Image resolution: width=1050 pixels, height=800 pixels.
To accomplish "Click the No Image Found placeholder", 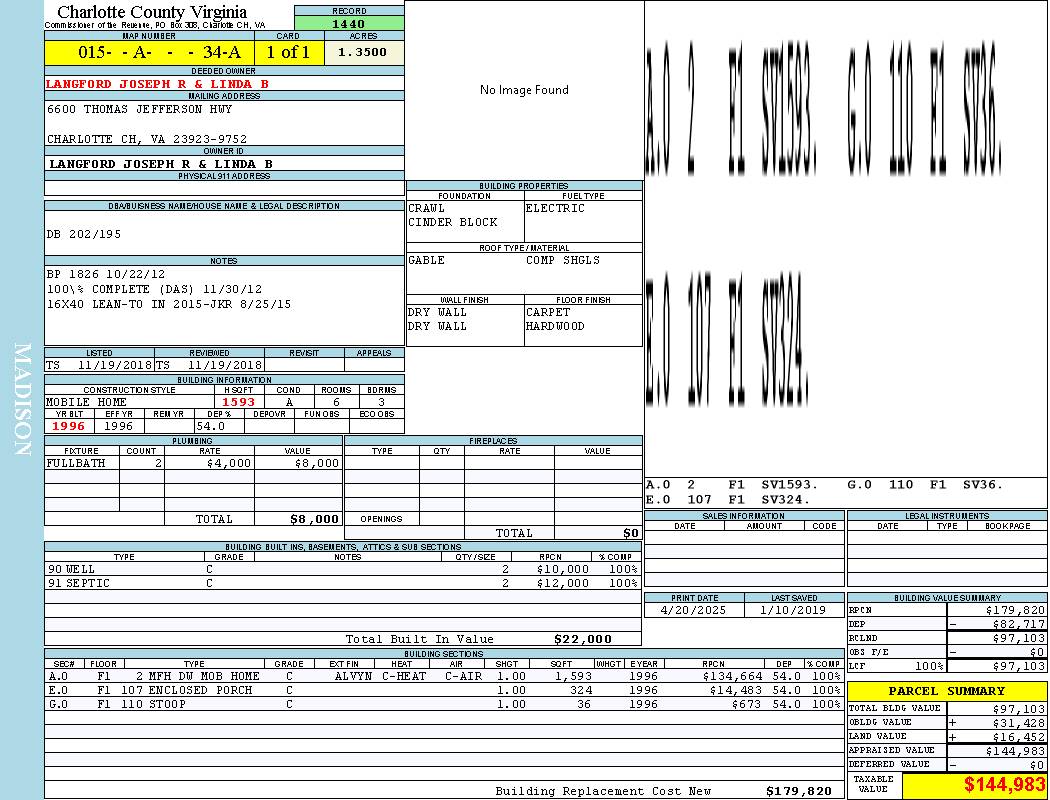I will (524, 90).
